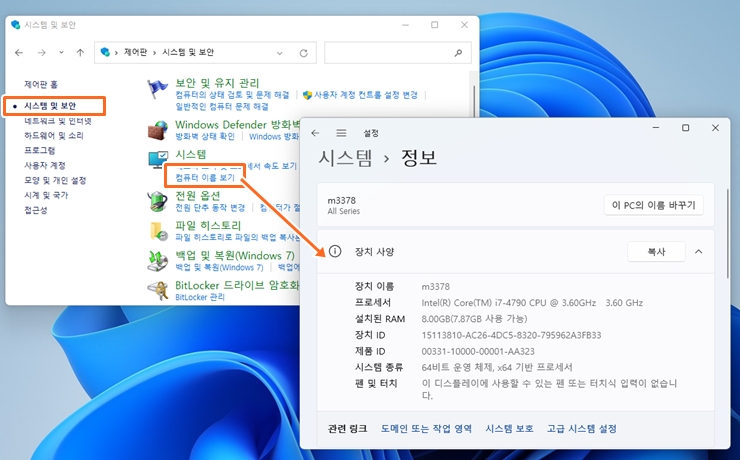This screenshot has width=740, height=460.
Task: Click the Settings window vertical scrollbar
Action: coord(727,234)
